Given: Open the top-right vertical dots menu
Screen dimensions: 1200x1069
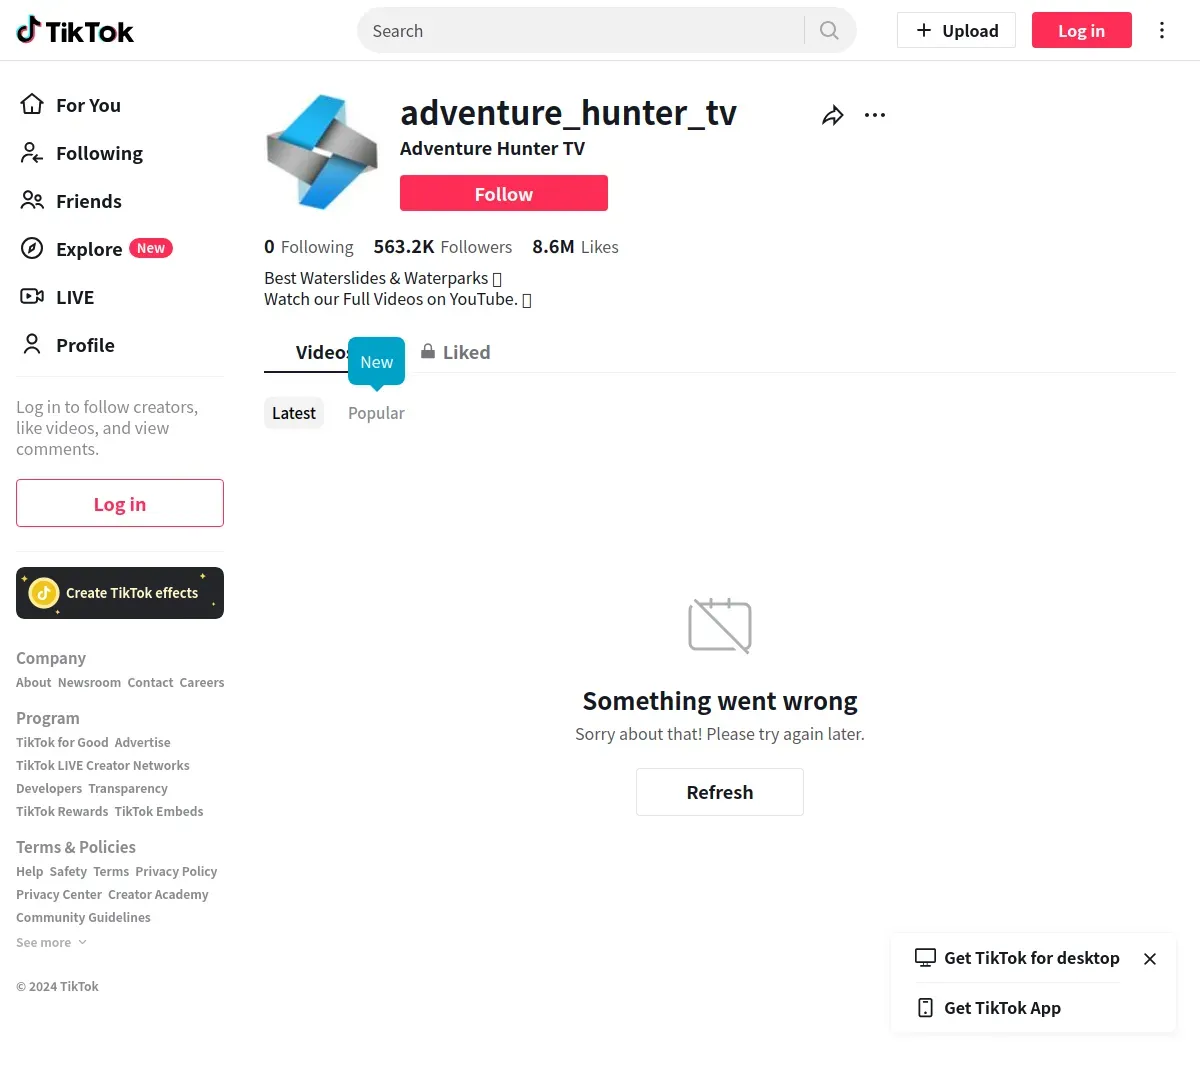Looking at the screenshot, I should coord(1162,30).
